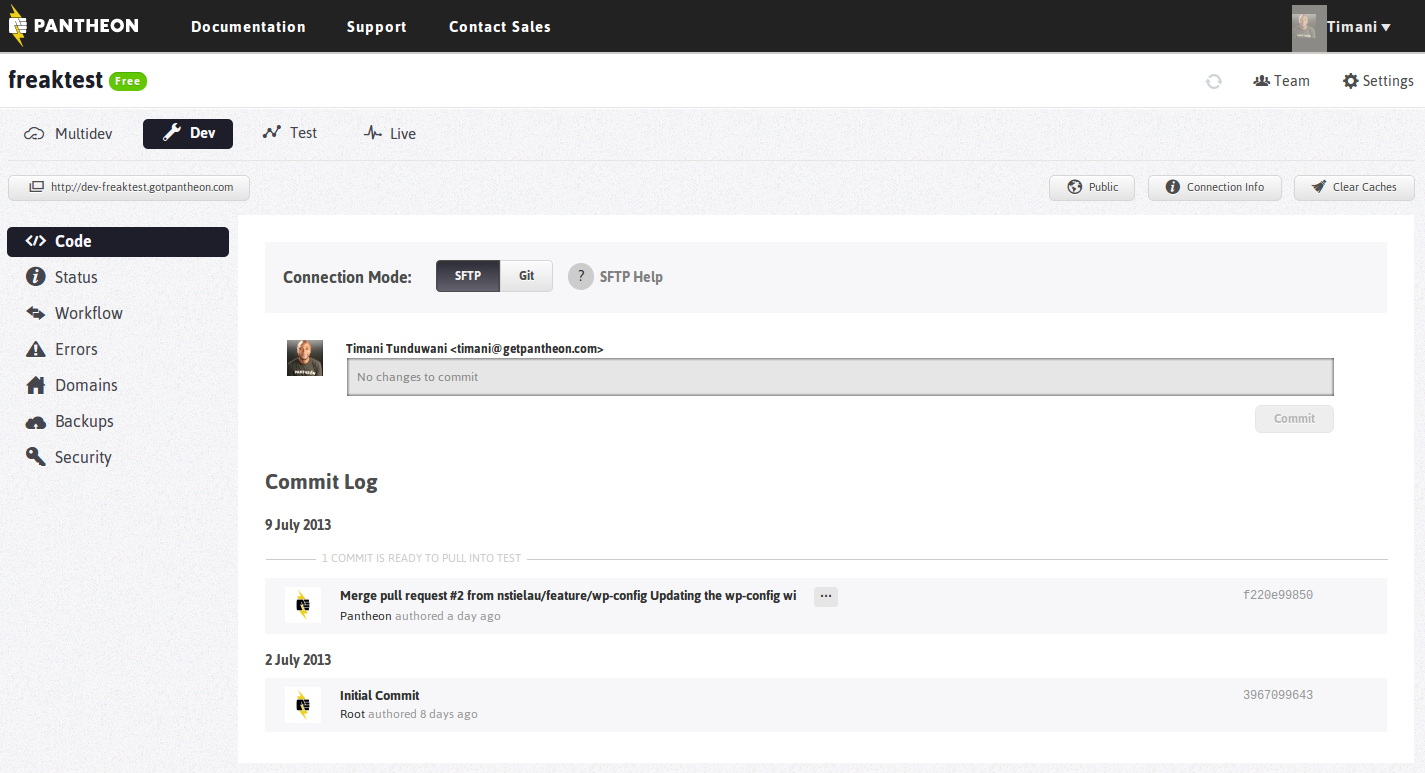Click the Team people icon
The width and height of the screenshot is (1425, 773).
1261,81
